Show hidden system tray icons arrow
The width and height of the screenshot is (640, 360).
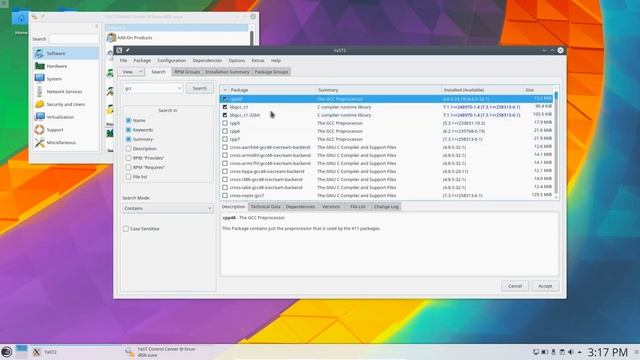coord(579,352)
